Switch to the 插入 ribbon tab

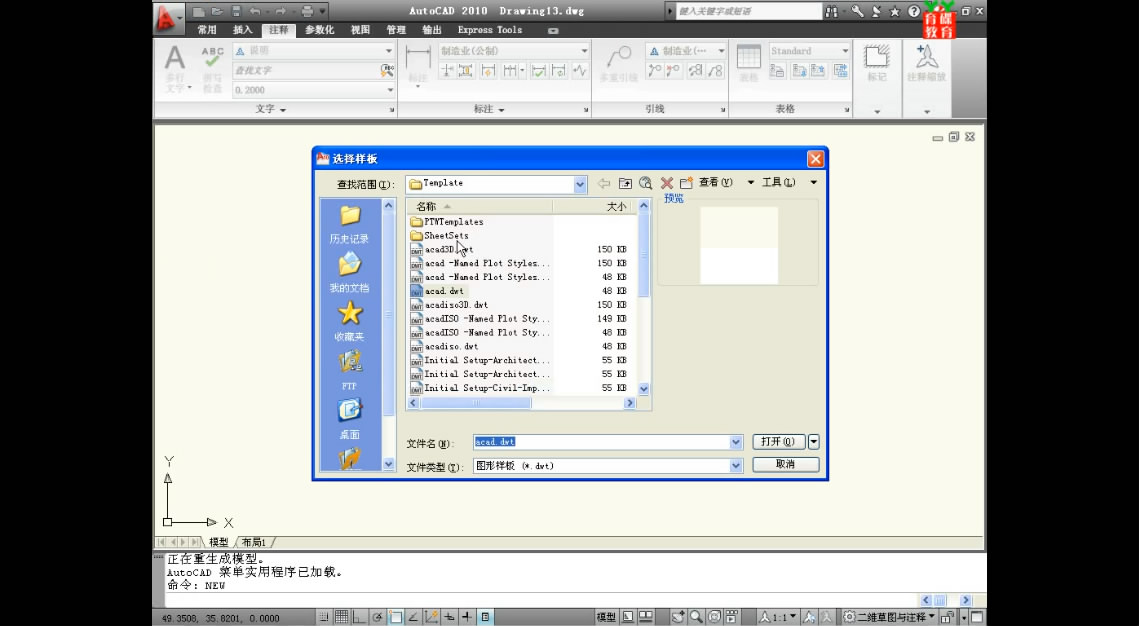click(243, 30)
